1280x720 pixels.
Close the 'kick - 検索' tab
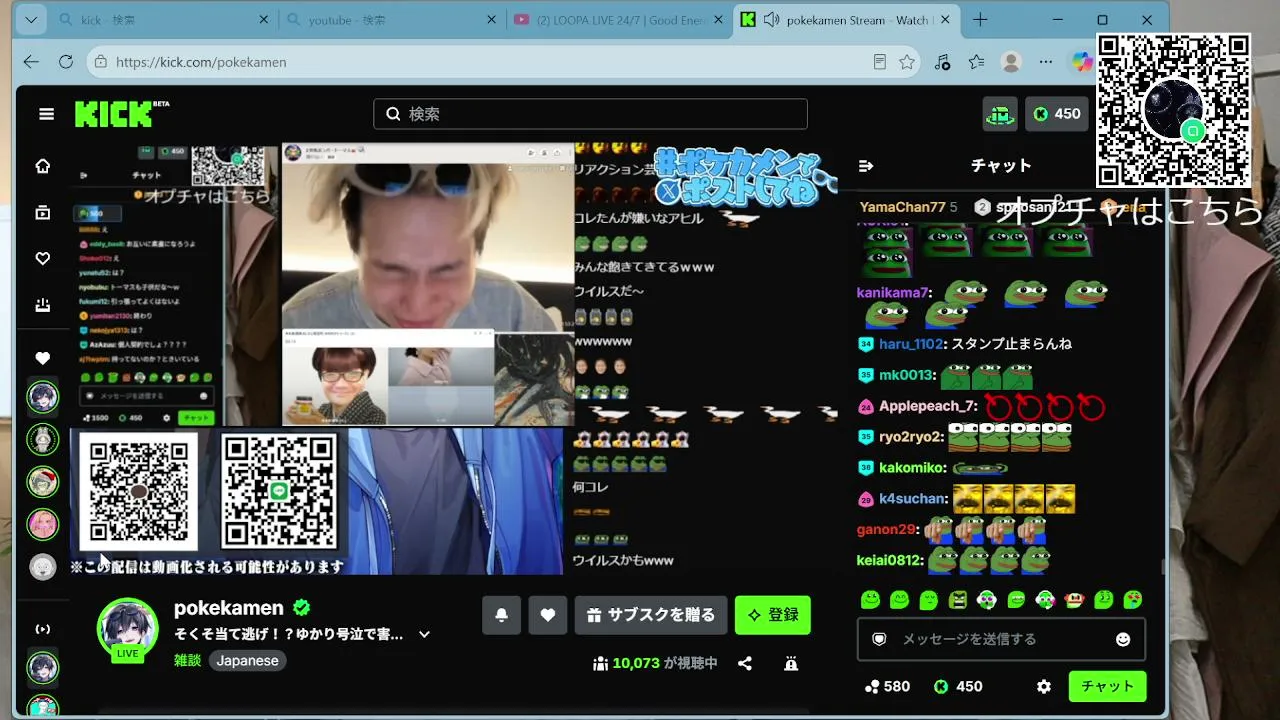[264, 20]
